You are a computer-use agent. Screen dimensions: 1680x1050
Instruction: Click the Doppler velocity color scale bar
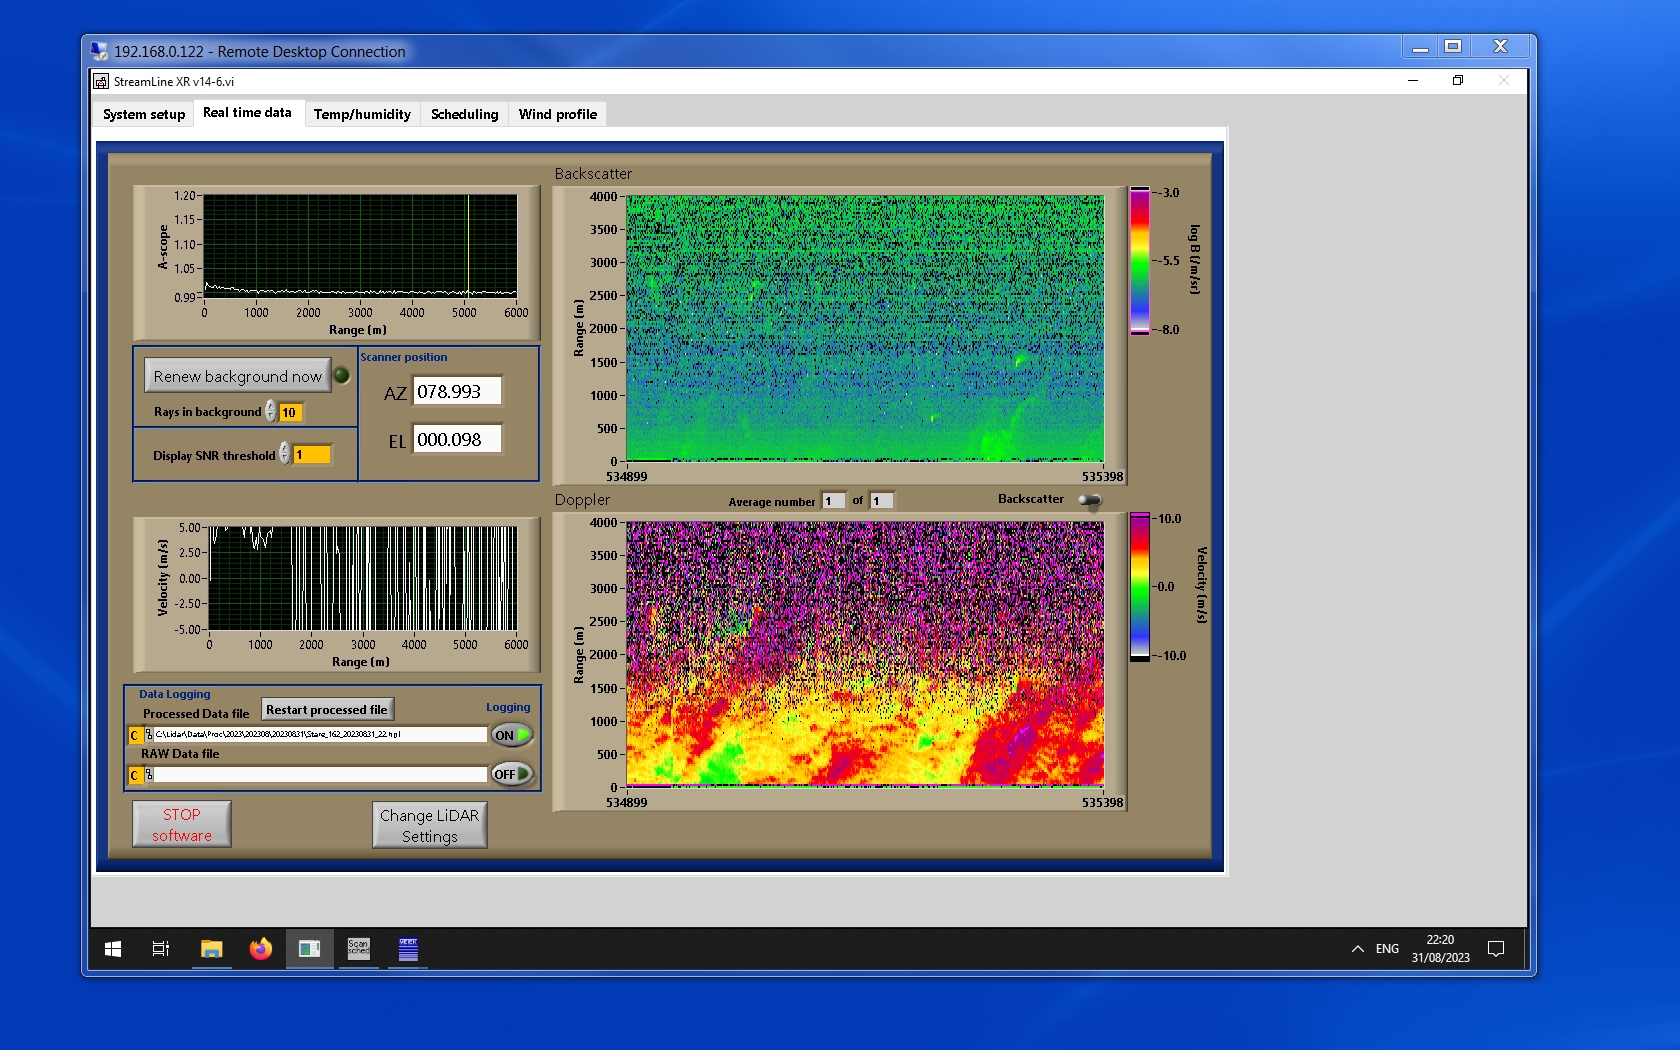click(x=1139, y=587)
